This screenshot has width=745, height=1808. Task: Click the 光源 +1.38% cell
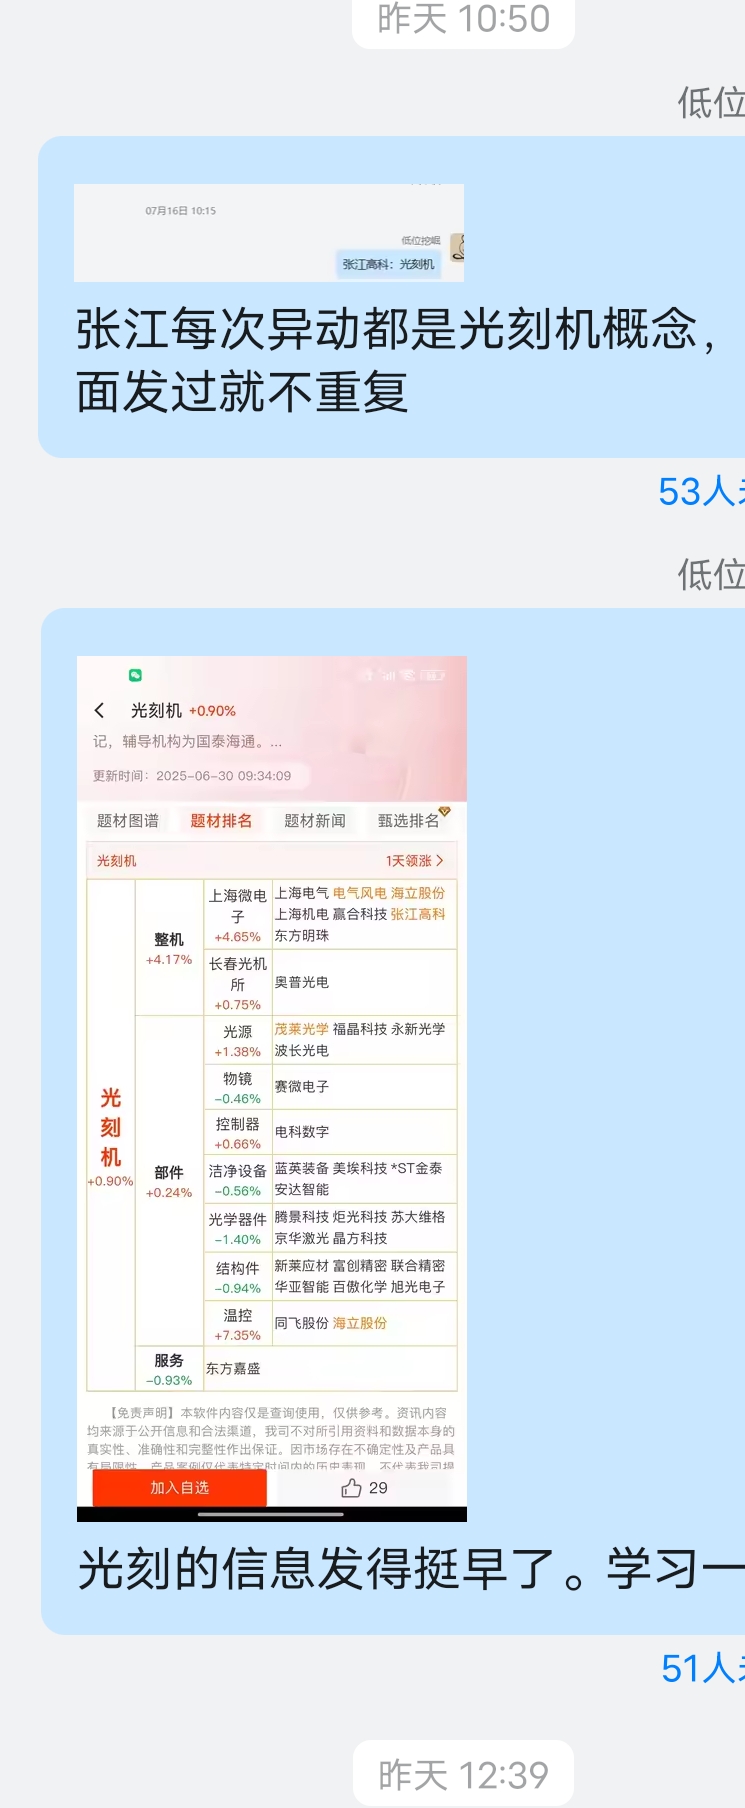[x=238, y=1040]
